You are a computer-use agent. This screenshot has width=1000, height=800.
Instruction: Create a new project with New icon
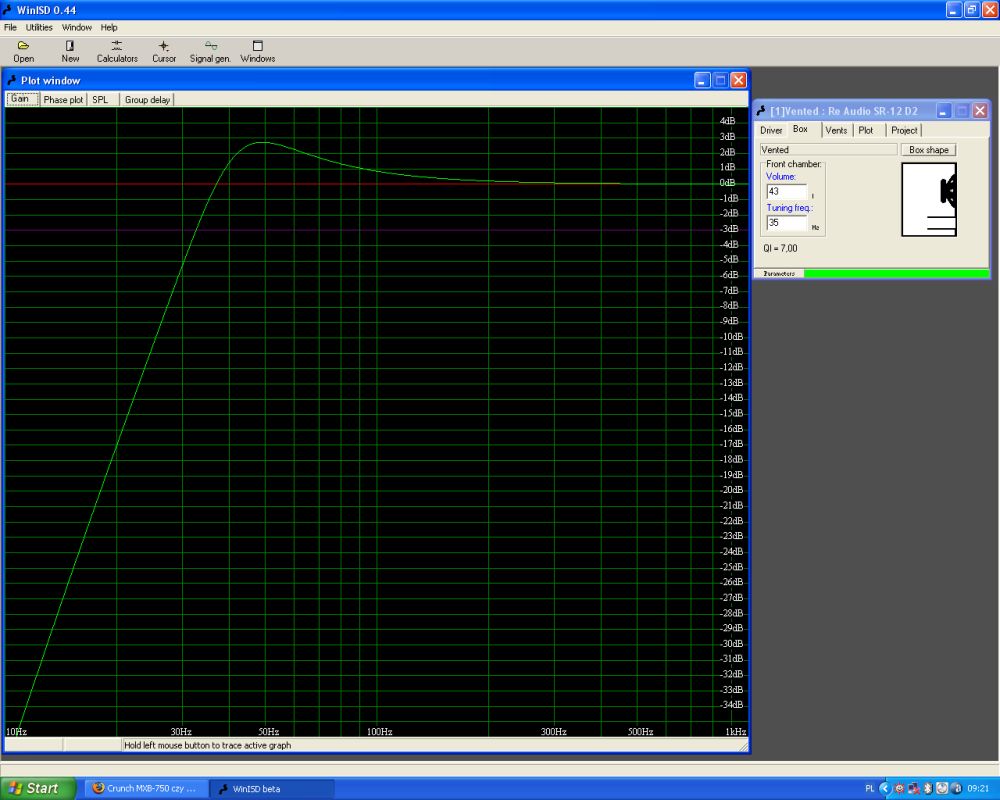tap(70, 51)
